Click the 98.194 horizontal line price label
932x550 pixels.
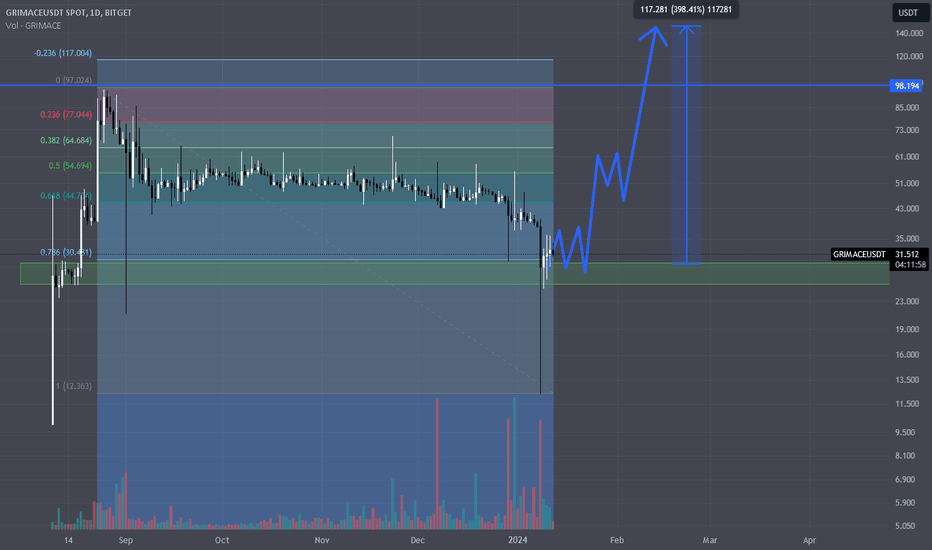(x=906, y=86)
